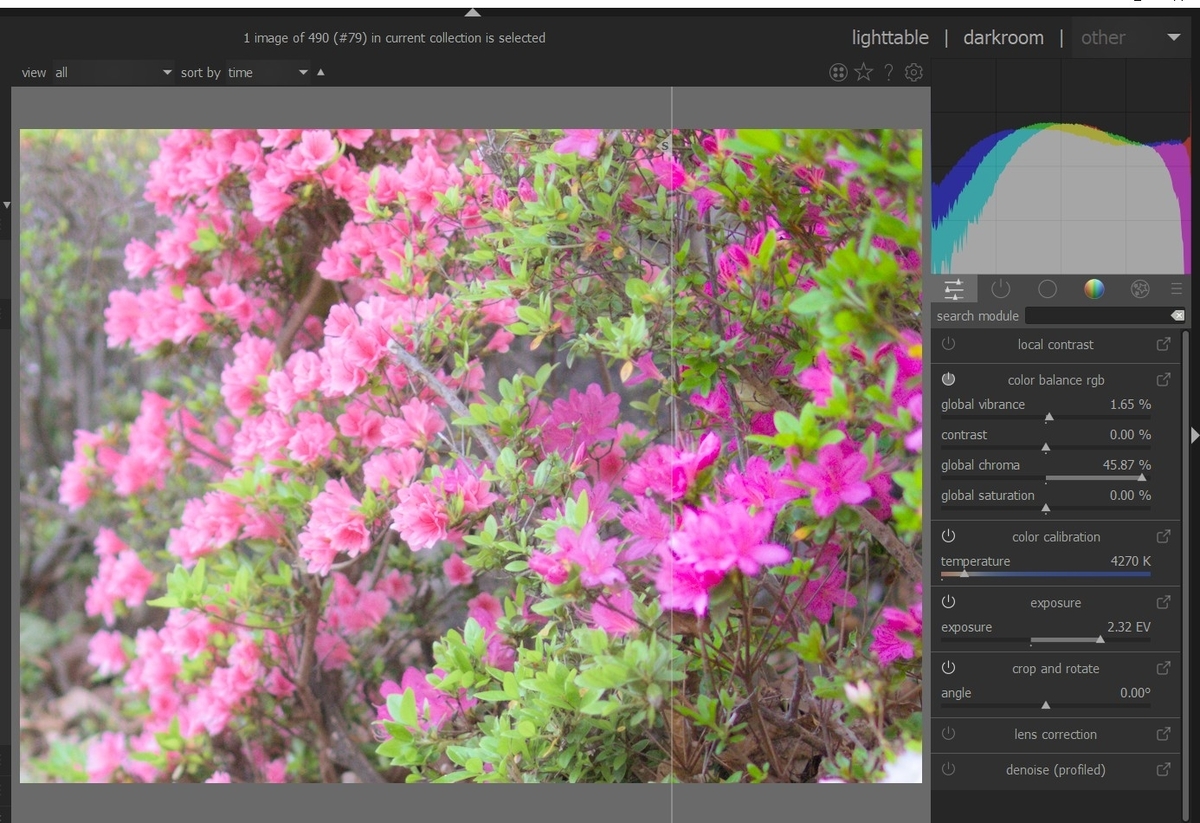
Task: Enable the lens correction module
Action: pos(948,734)
